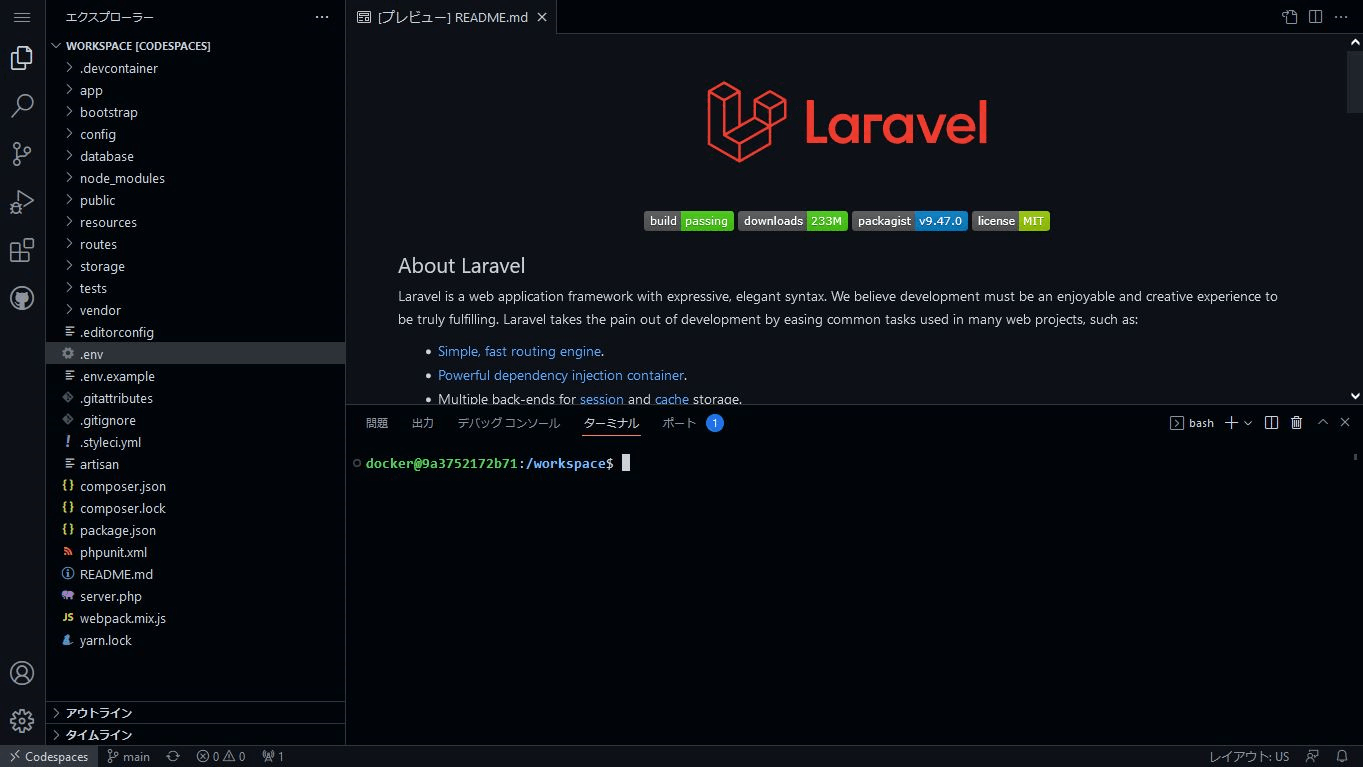Screen dimensions: 1363x767
Task: Click the forwarded ports status item
Action: pos(272,756)
